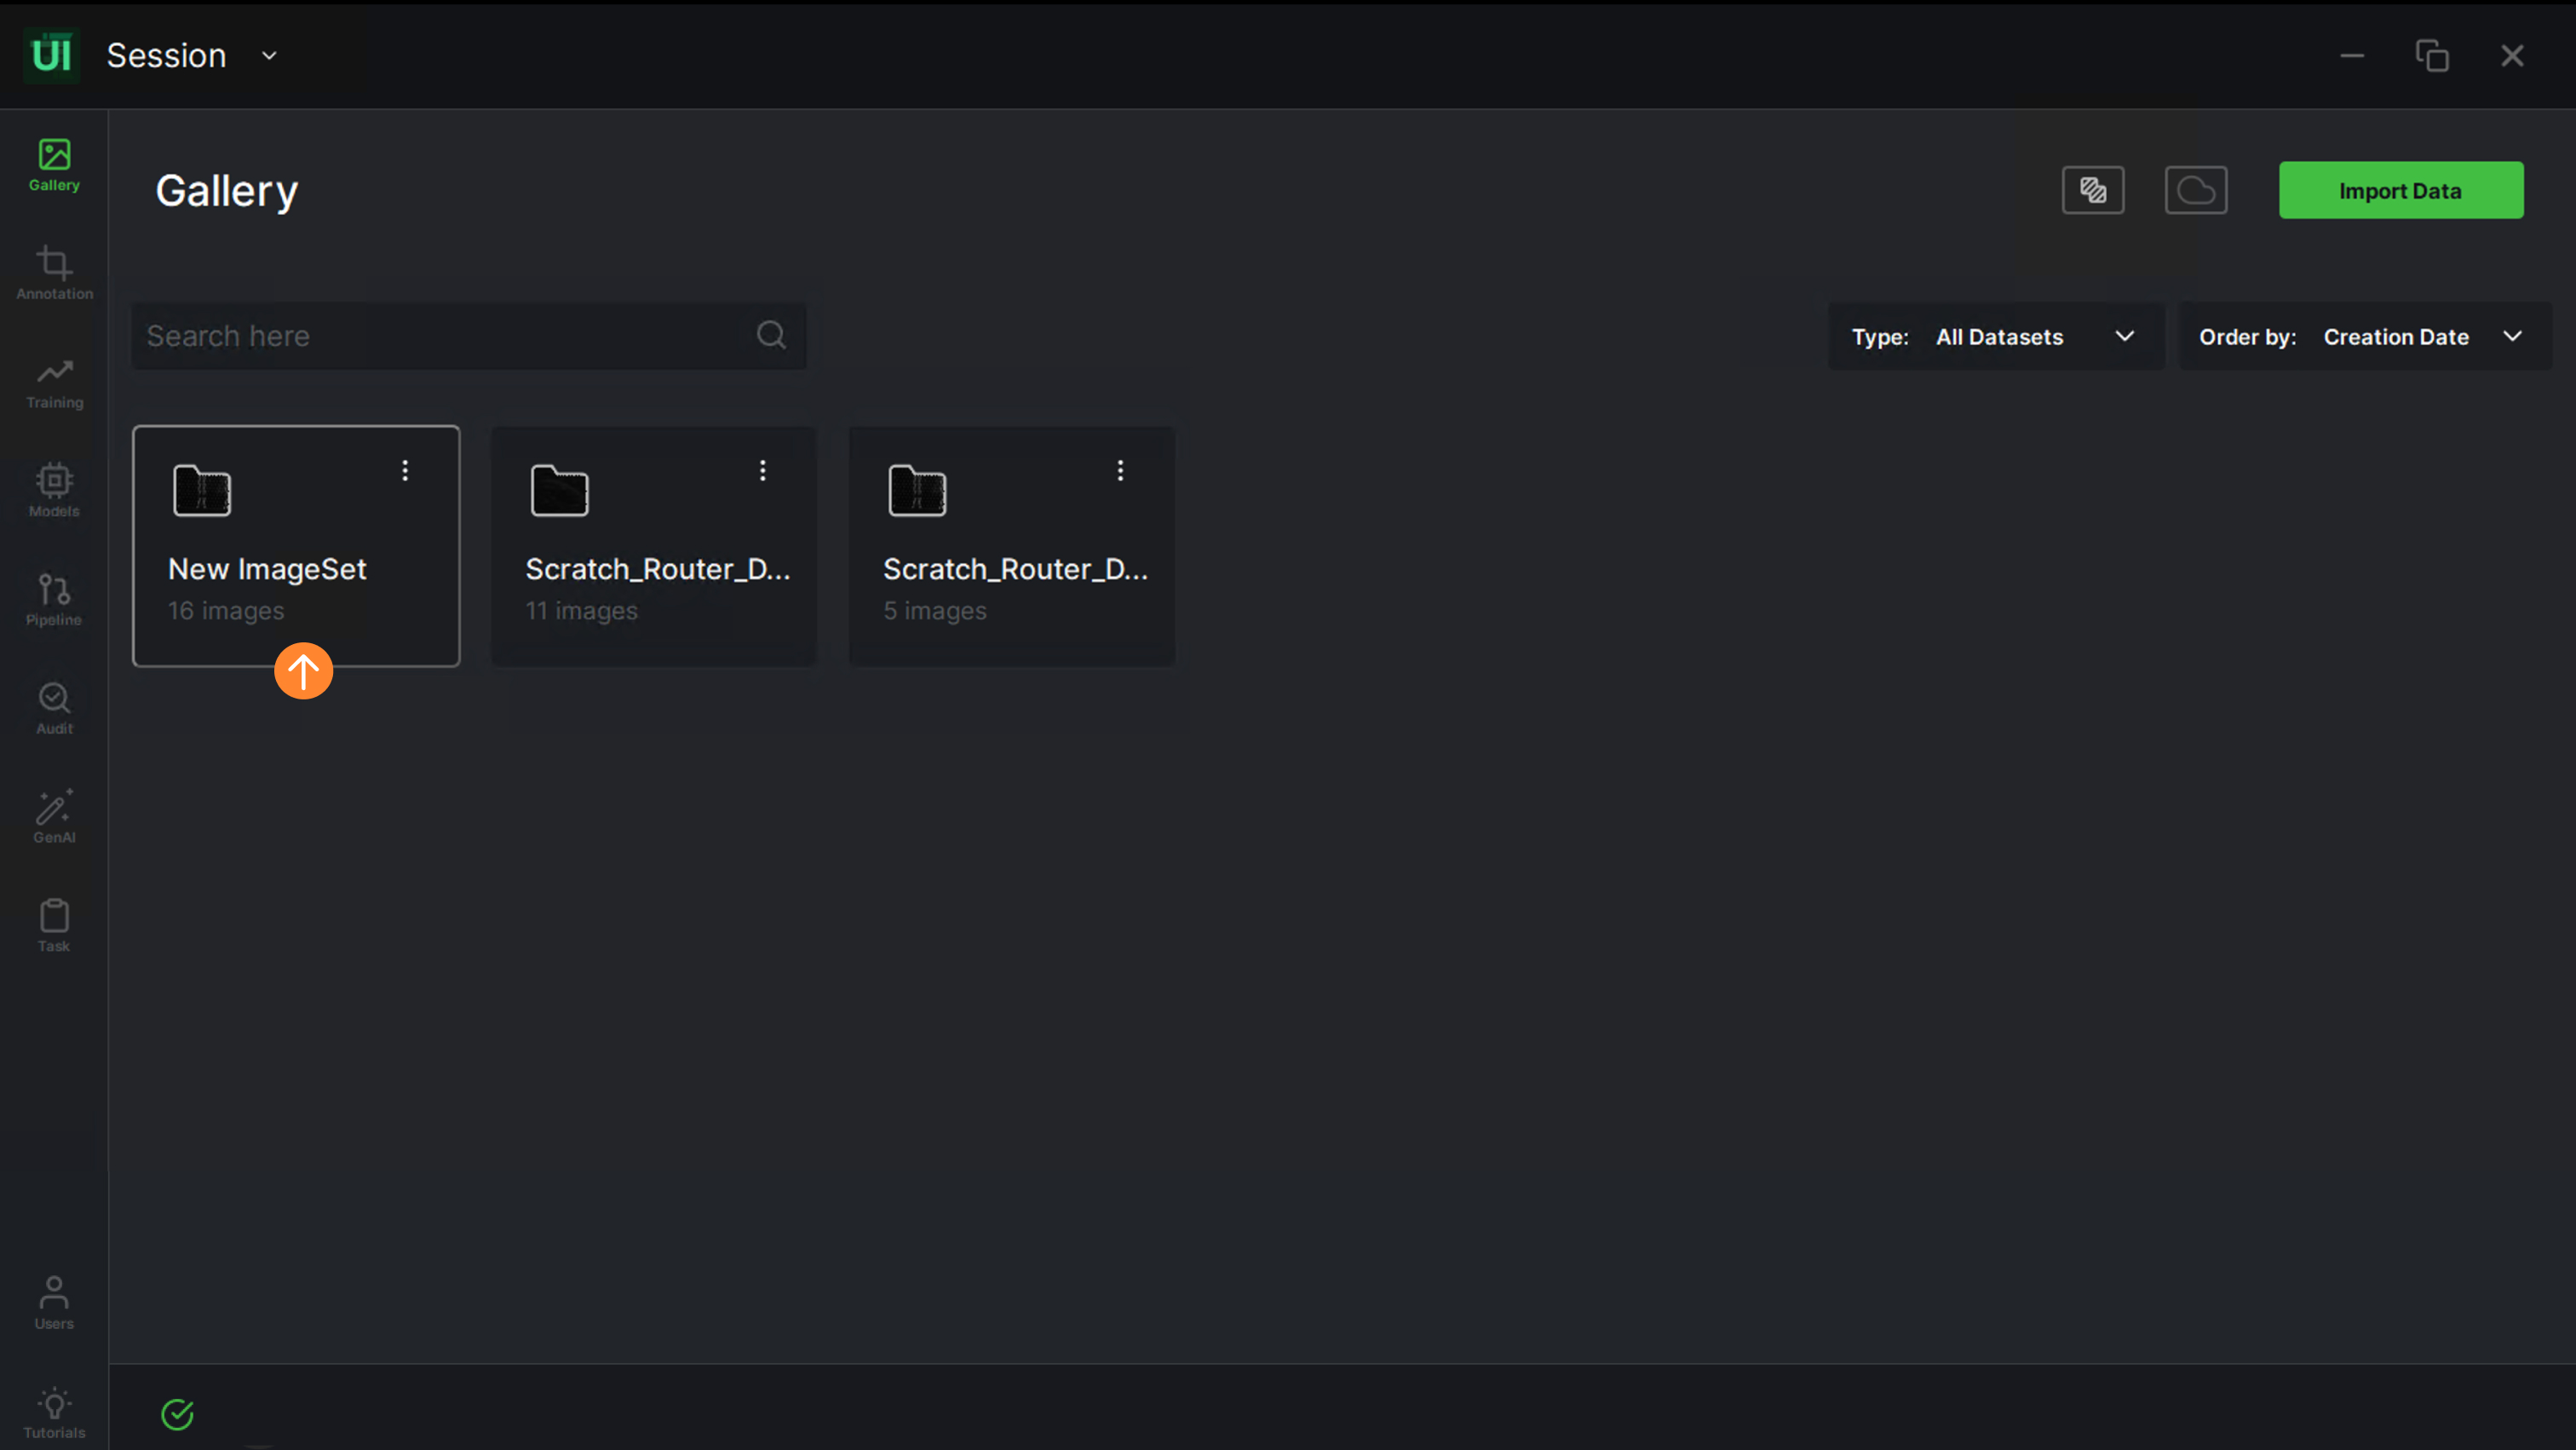Open the Type All Datasets dropdown
2576x1450 pixels.
(1995, 337)
